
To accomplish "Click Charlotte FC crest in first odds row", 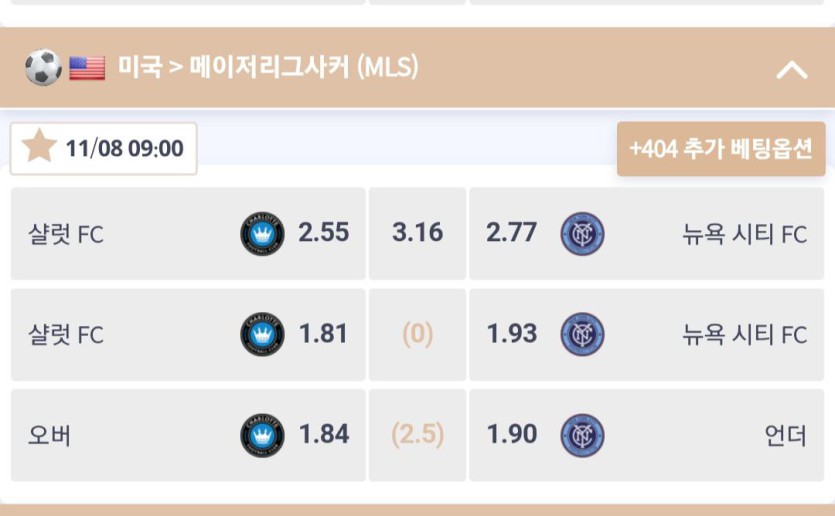I will [x=262, y=234].
